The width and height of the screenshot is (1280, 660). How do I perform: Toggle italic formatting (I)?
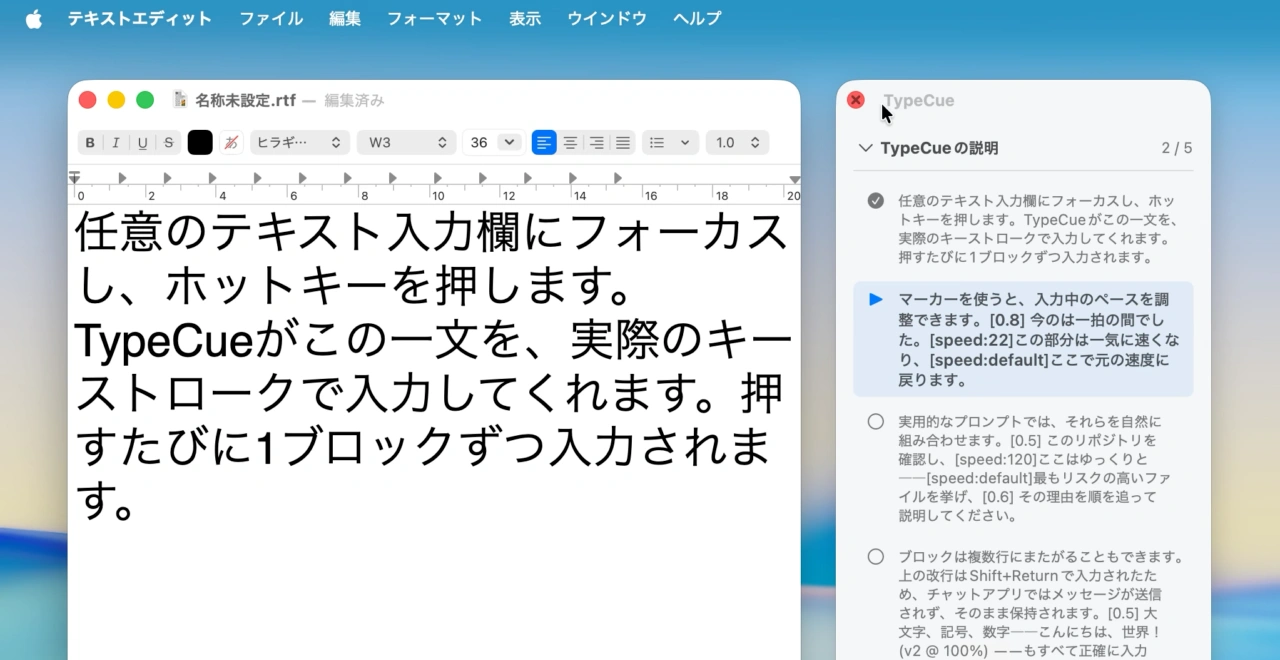[116, 143]
